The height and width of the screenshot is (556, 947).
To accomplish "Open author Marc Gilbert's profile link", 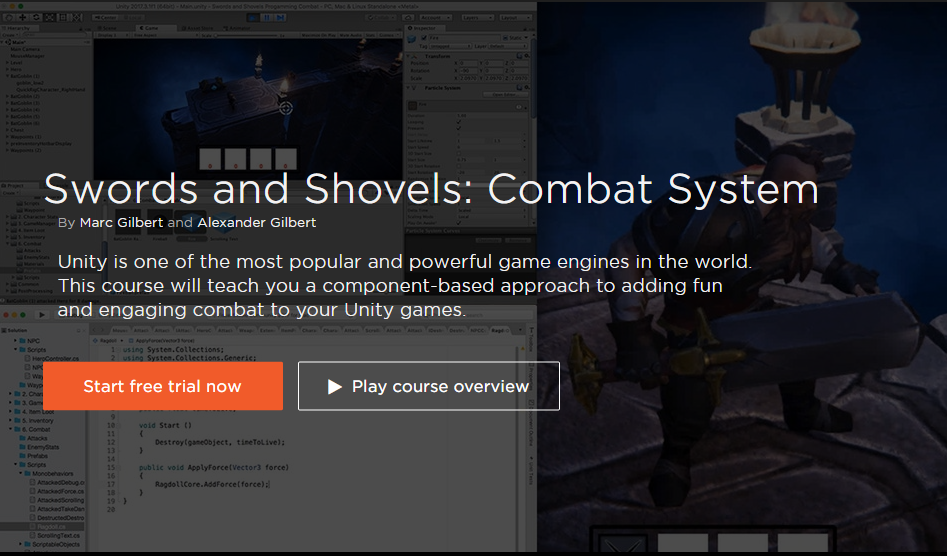I will pyautogui.click(x=121, y=223).
